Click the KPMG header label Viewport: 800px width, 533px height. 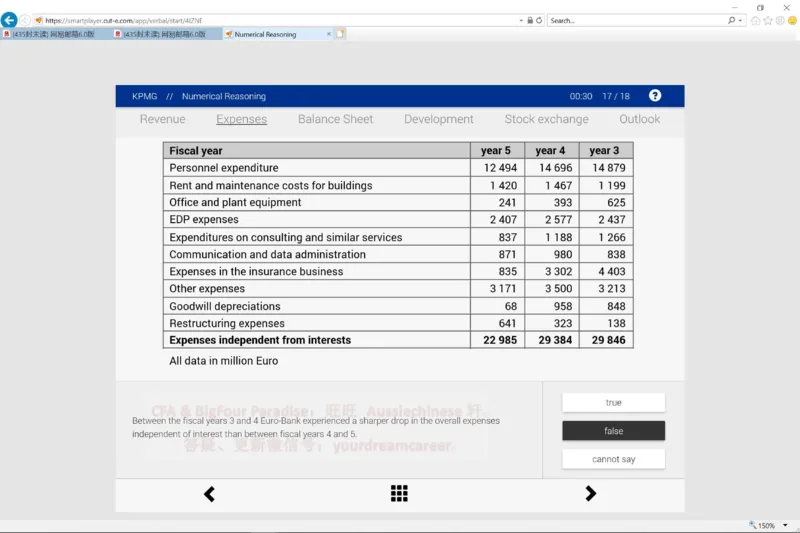click(x=144, y=96)
